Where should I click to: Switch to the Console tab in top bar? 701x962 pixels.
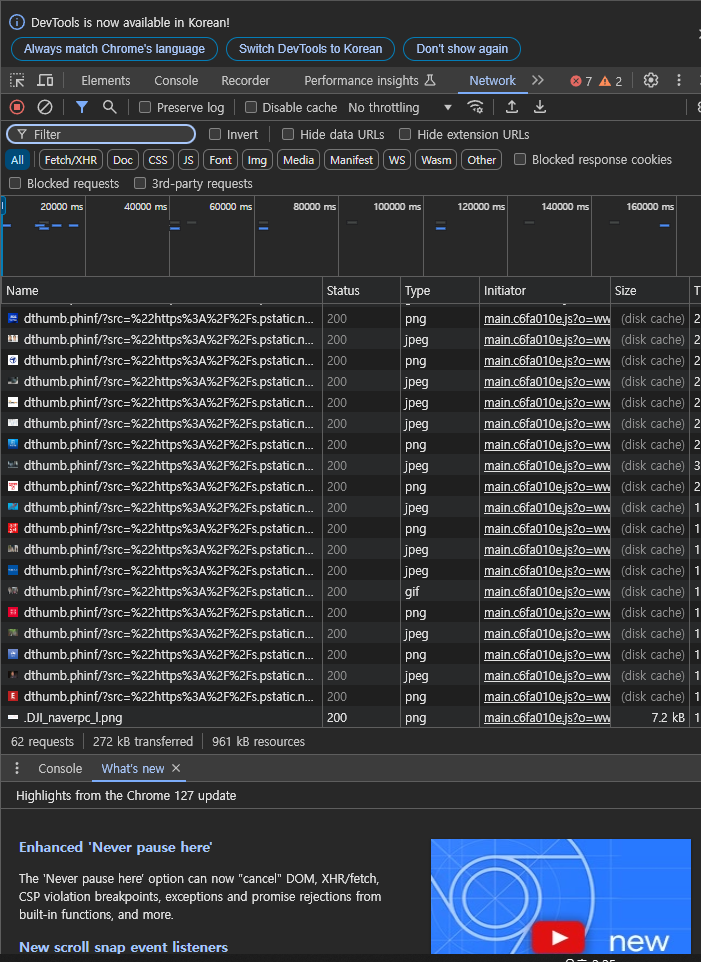176,80
